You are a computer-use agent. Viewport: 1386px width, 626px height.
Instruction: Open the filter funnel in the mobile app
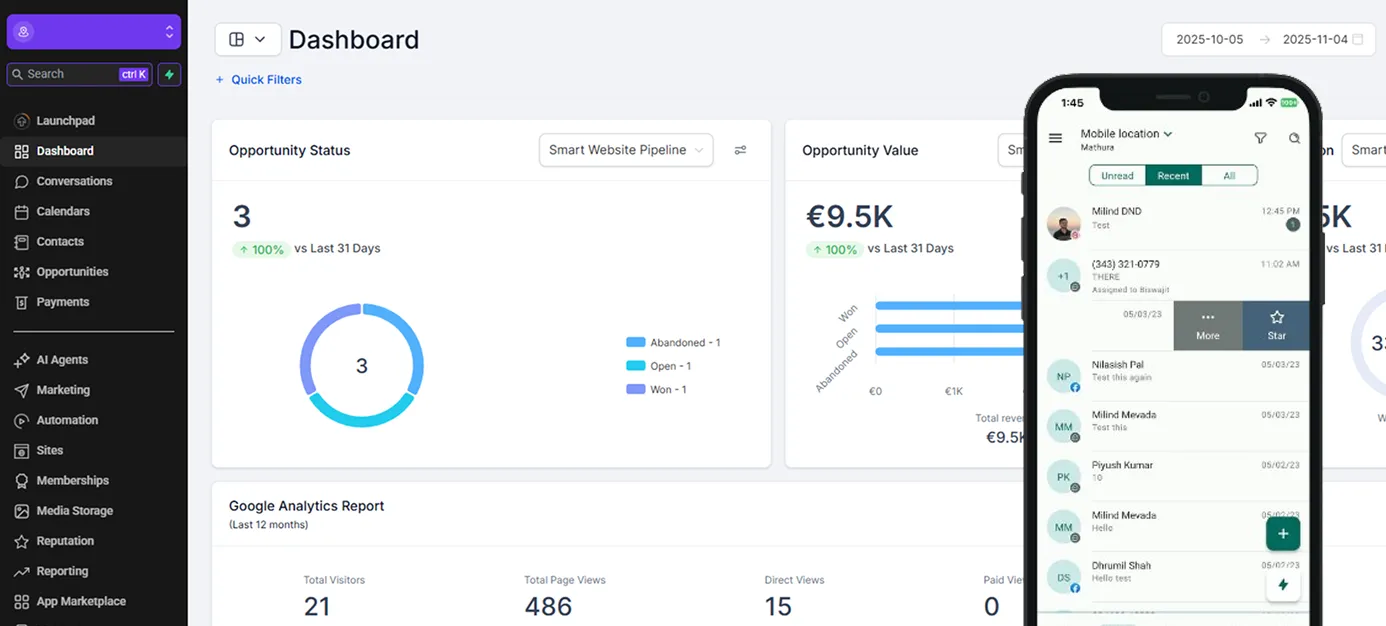[x=1260, y=138]
